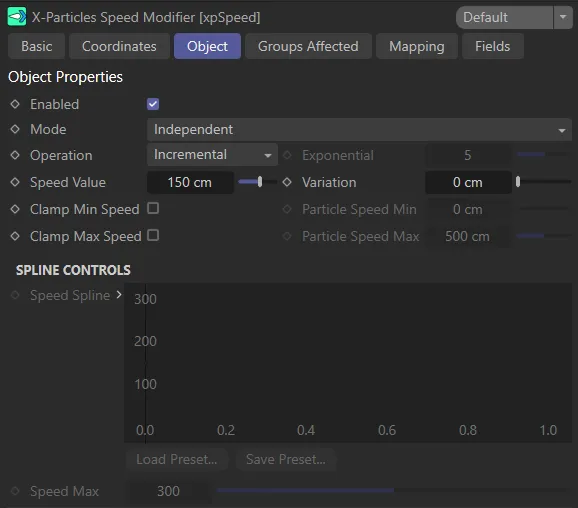This screenshot has width=578, height=508.
Task: Open the Default layout dropdown
Action: point(504,17)
